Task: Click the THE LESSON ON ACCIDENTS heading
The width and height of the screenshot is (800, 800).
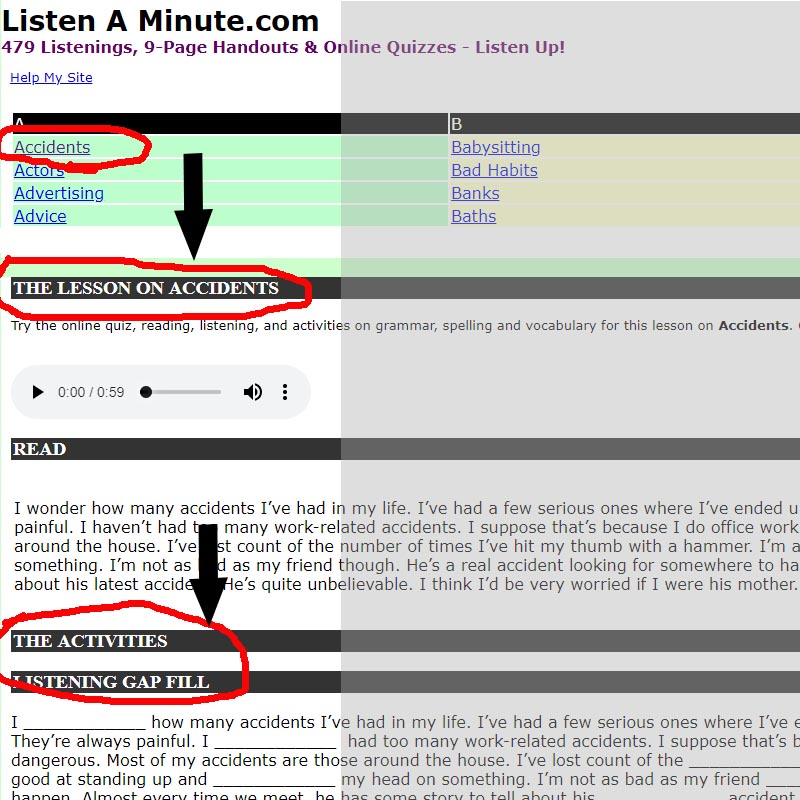Action: tap(145, 288)
